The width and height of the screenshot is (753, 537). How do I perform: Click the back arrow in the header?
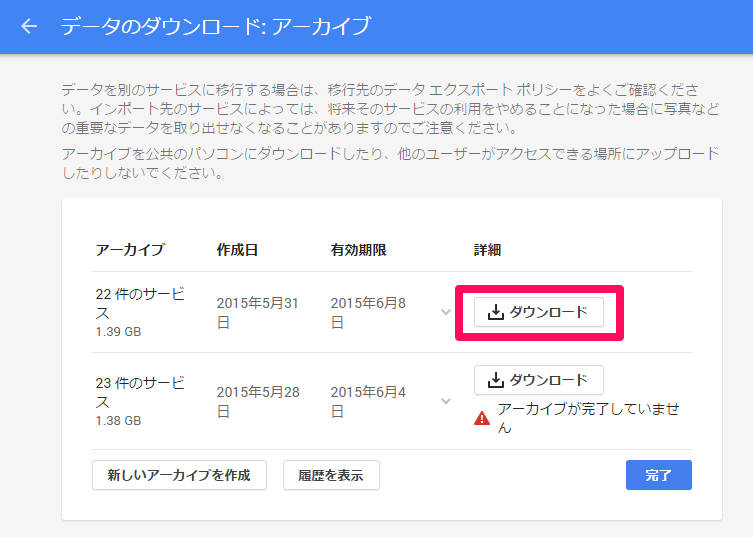click(x=29, y=26)
